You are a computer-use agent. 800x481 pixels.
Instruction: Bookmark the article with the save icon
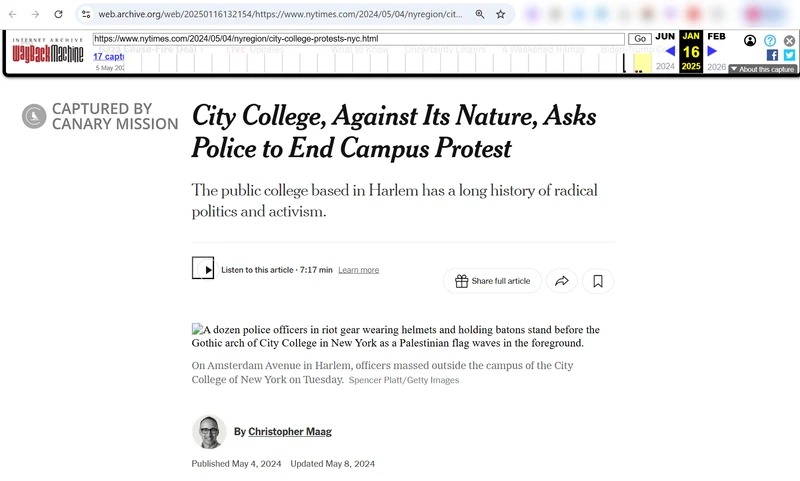tap(598, 281)
